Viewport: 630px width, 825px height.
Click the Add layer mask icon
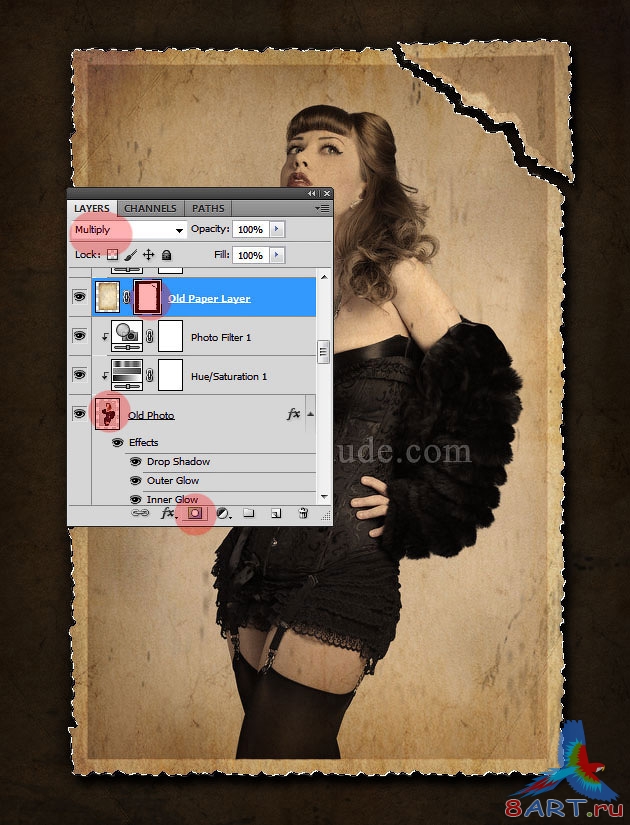coord(196,513)
